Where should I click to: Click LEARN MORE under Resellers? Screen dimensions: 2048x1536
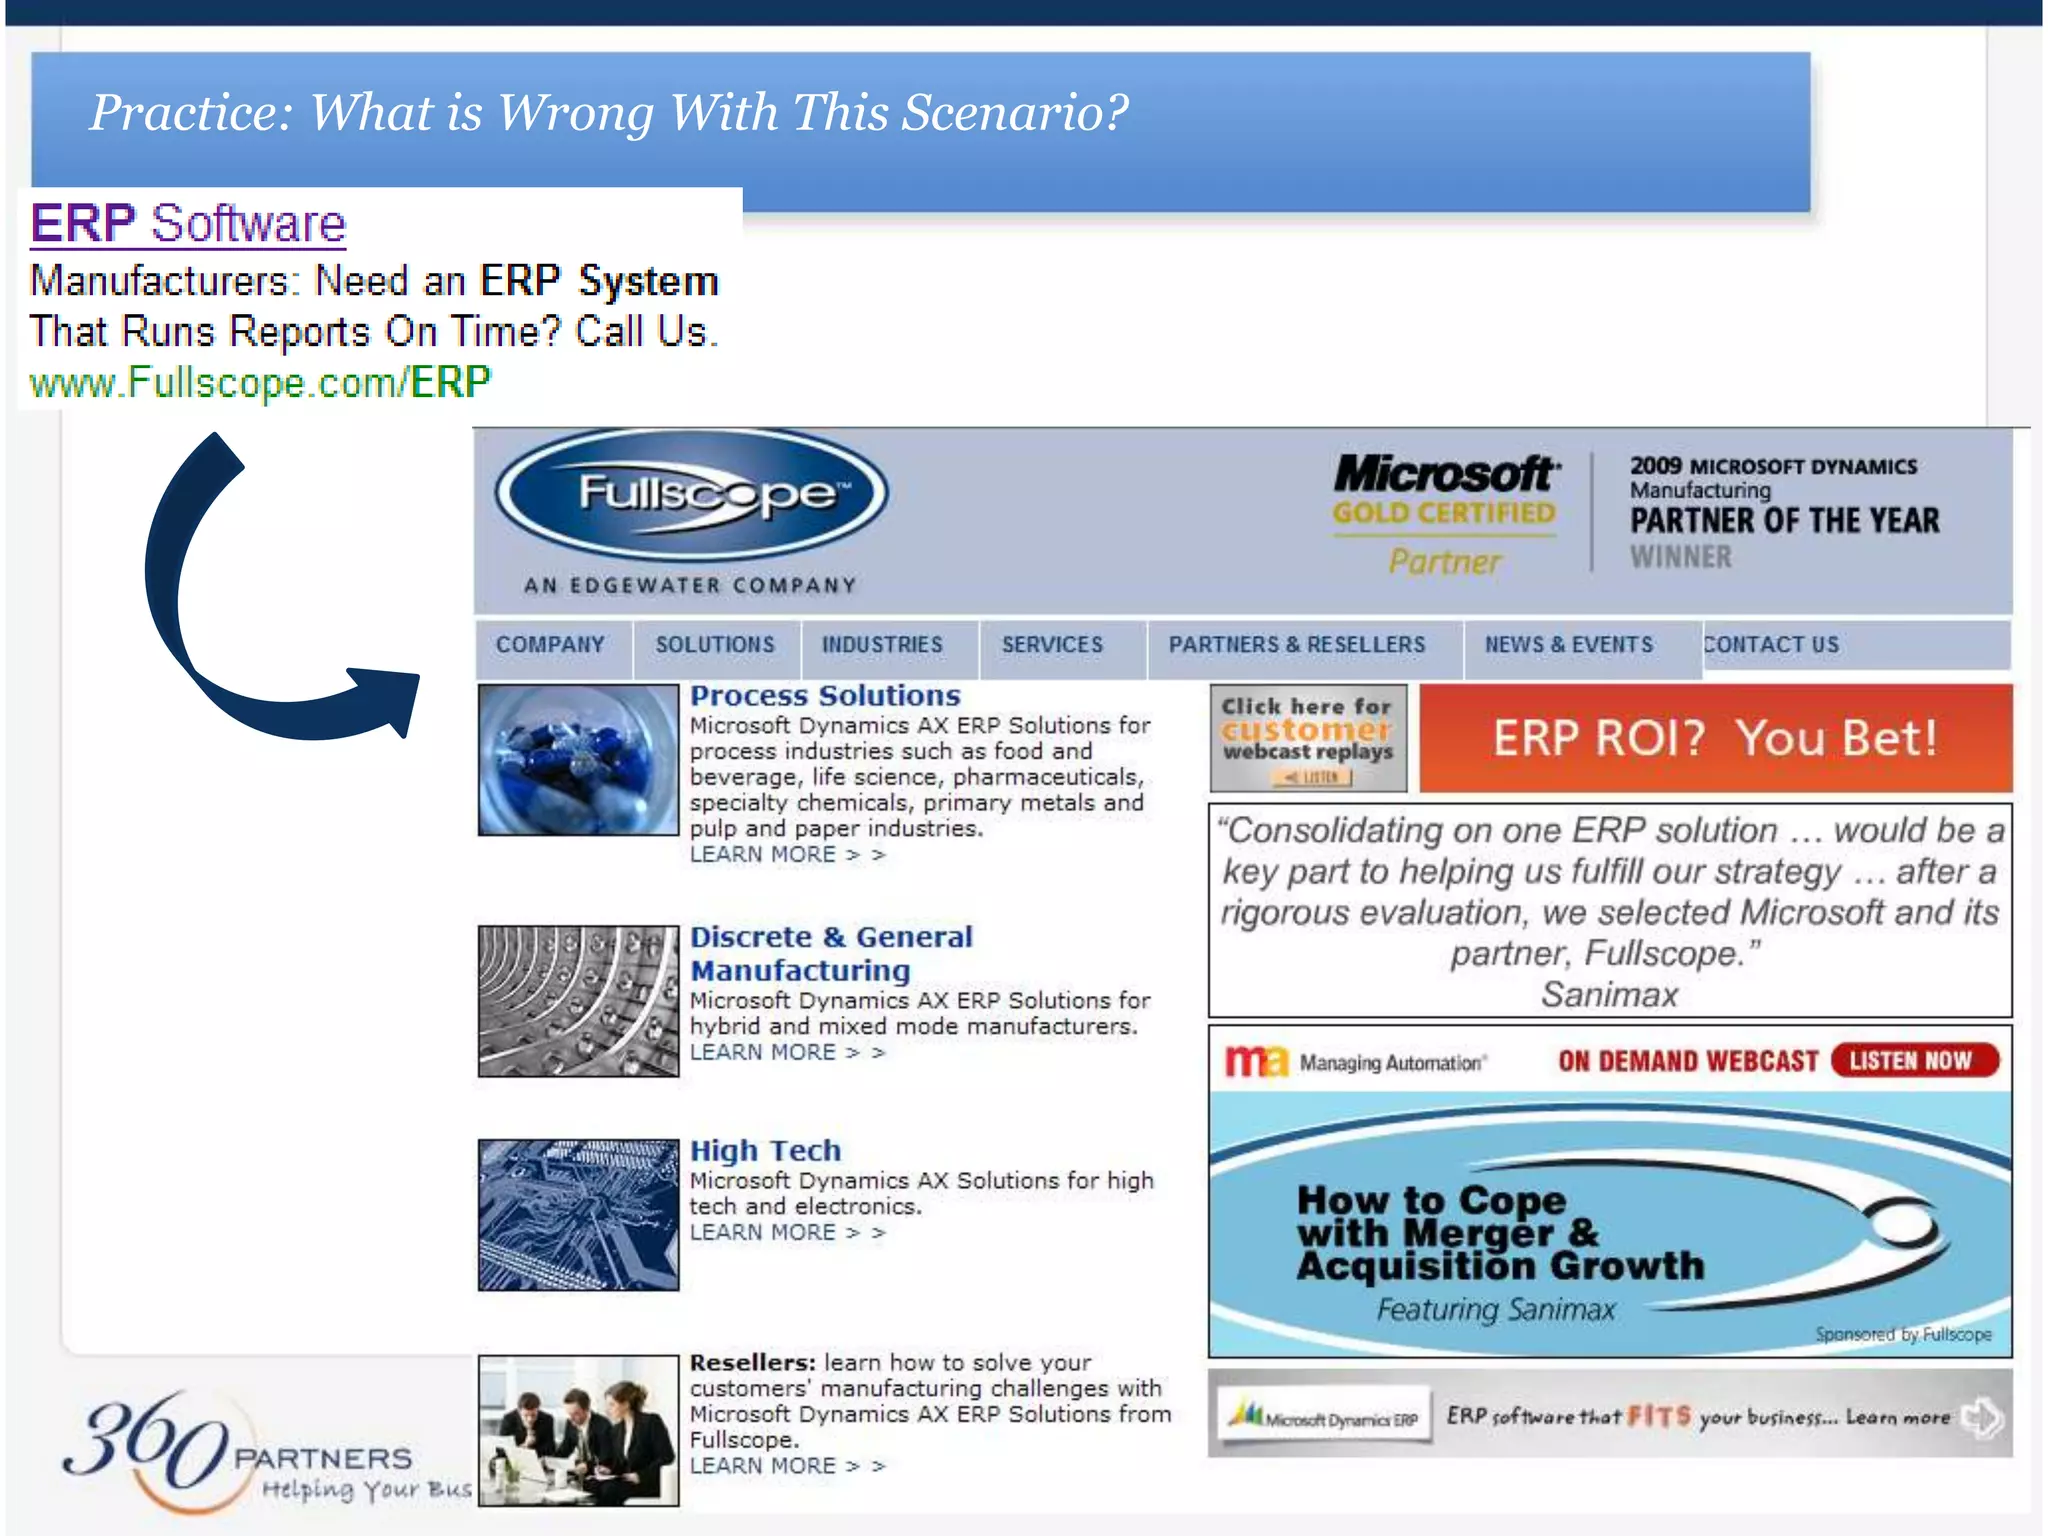coord(787,1466)
